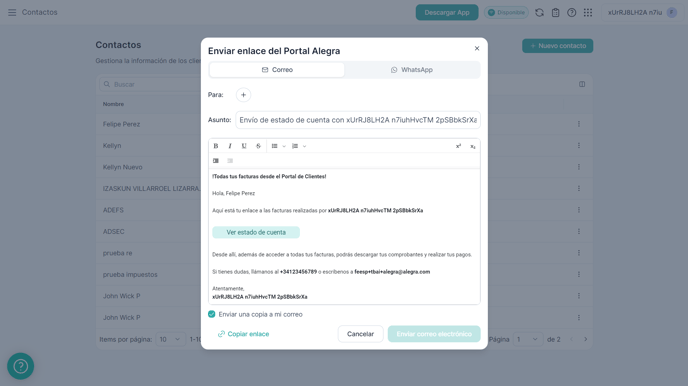Viewport: 688px width, 386px height.
Task: Open the apps grid icon
Action: 588,13
